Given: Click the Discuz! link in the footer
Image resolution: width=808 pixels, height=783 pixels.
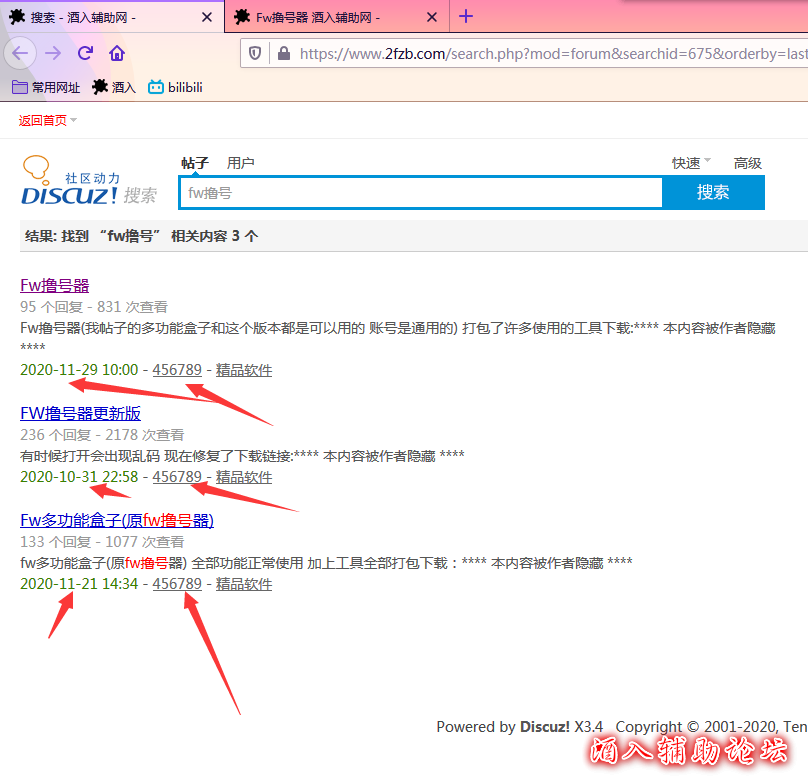Looking at the screenshot, I should [x=545, y=726].
